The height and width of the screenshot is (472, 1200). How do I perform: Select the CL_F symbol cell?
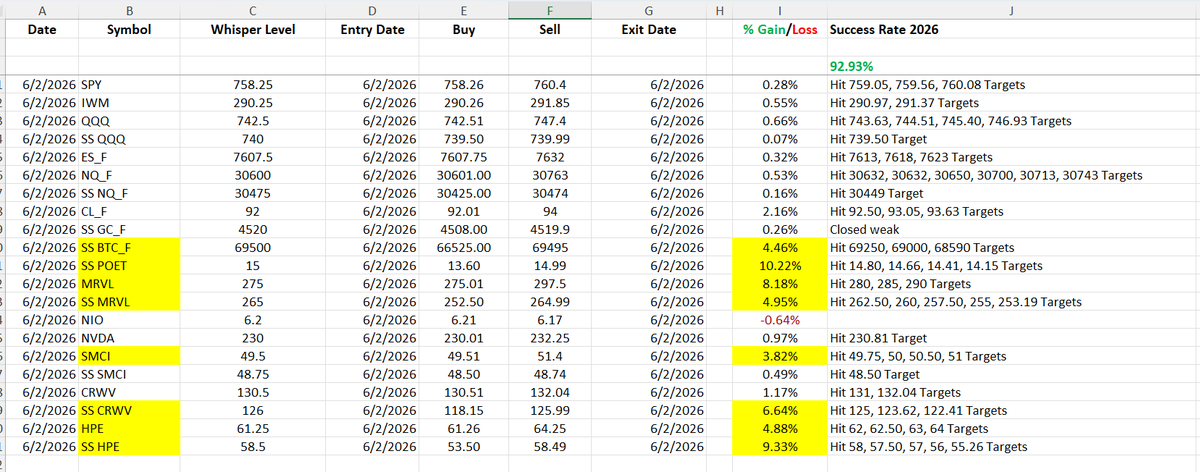click(129, 211)
